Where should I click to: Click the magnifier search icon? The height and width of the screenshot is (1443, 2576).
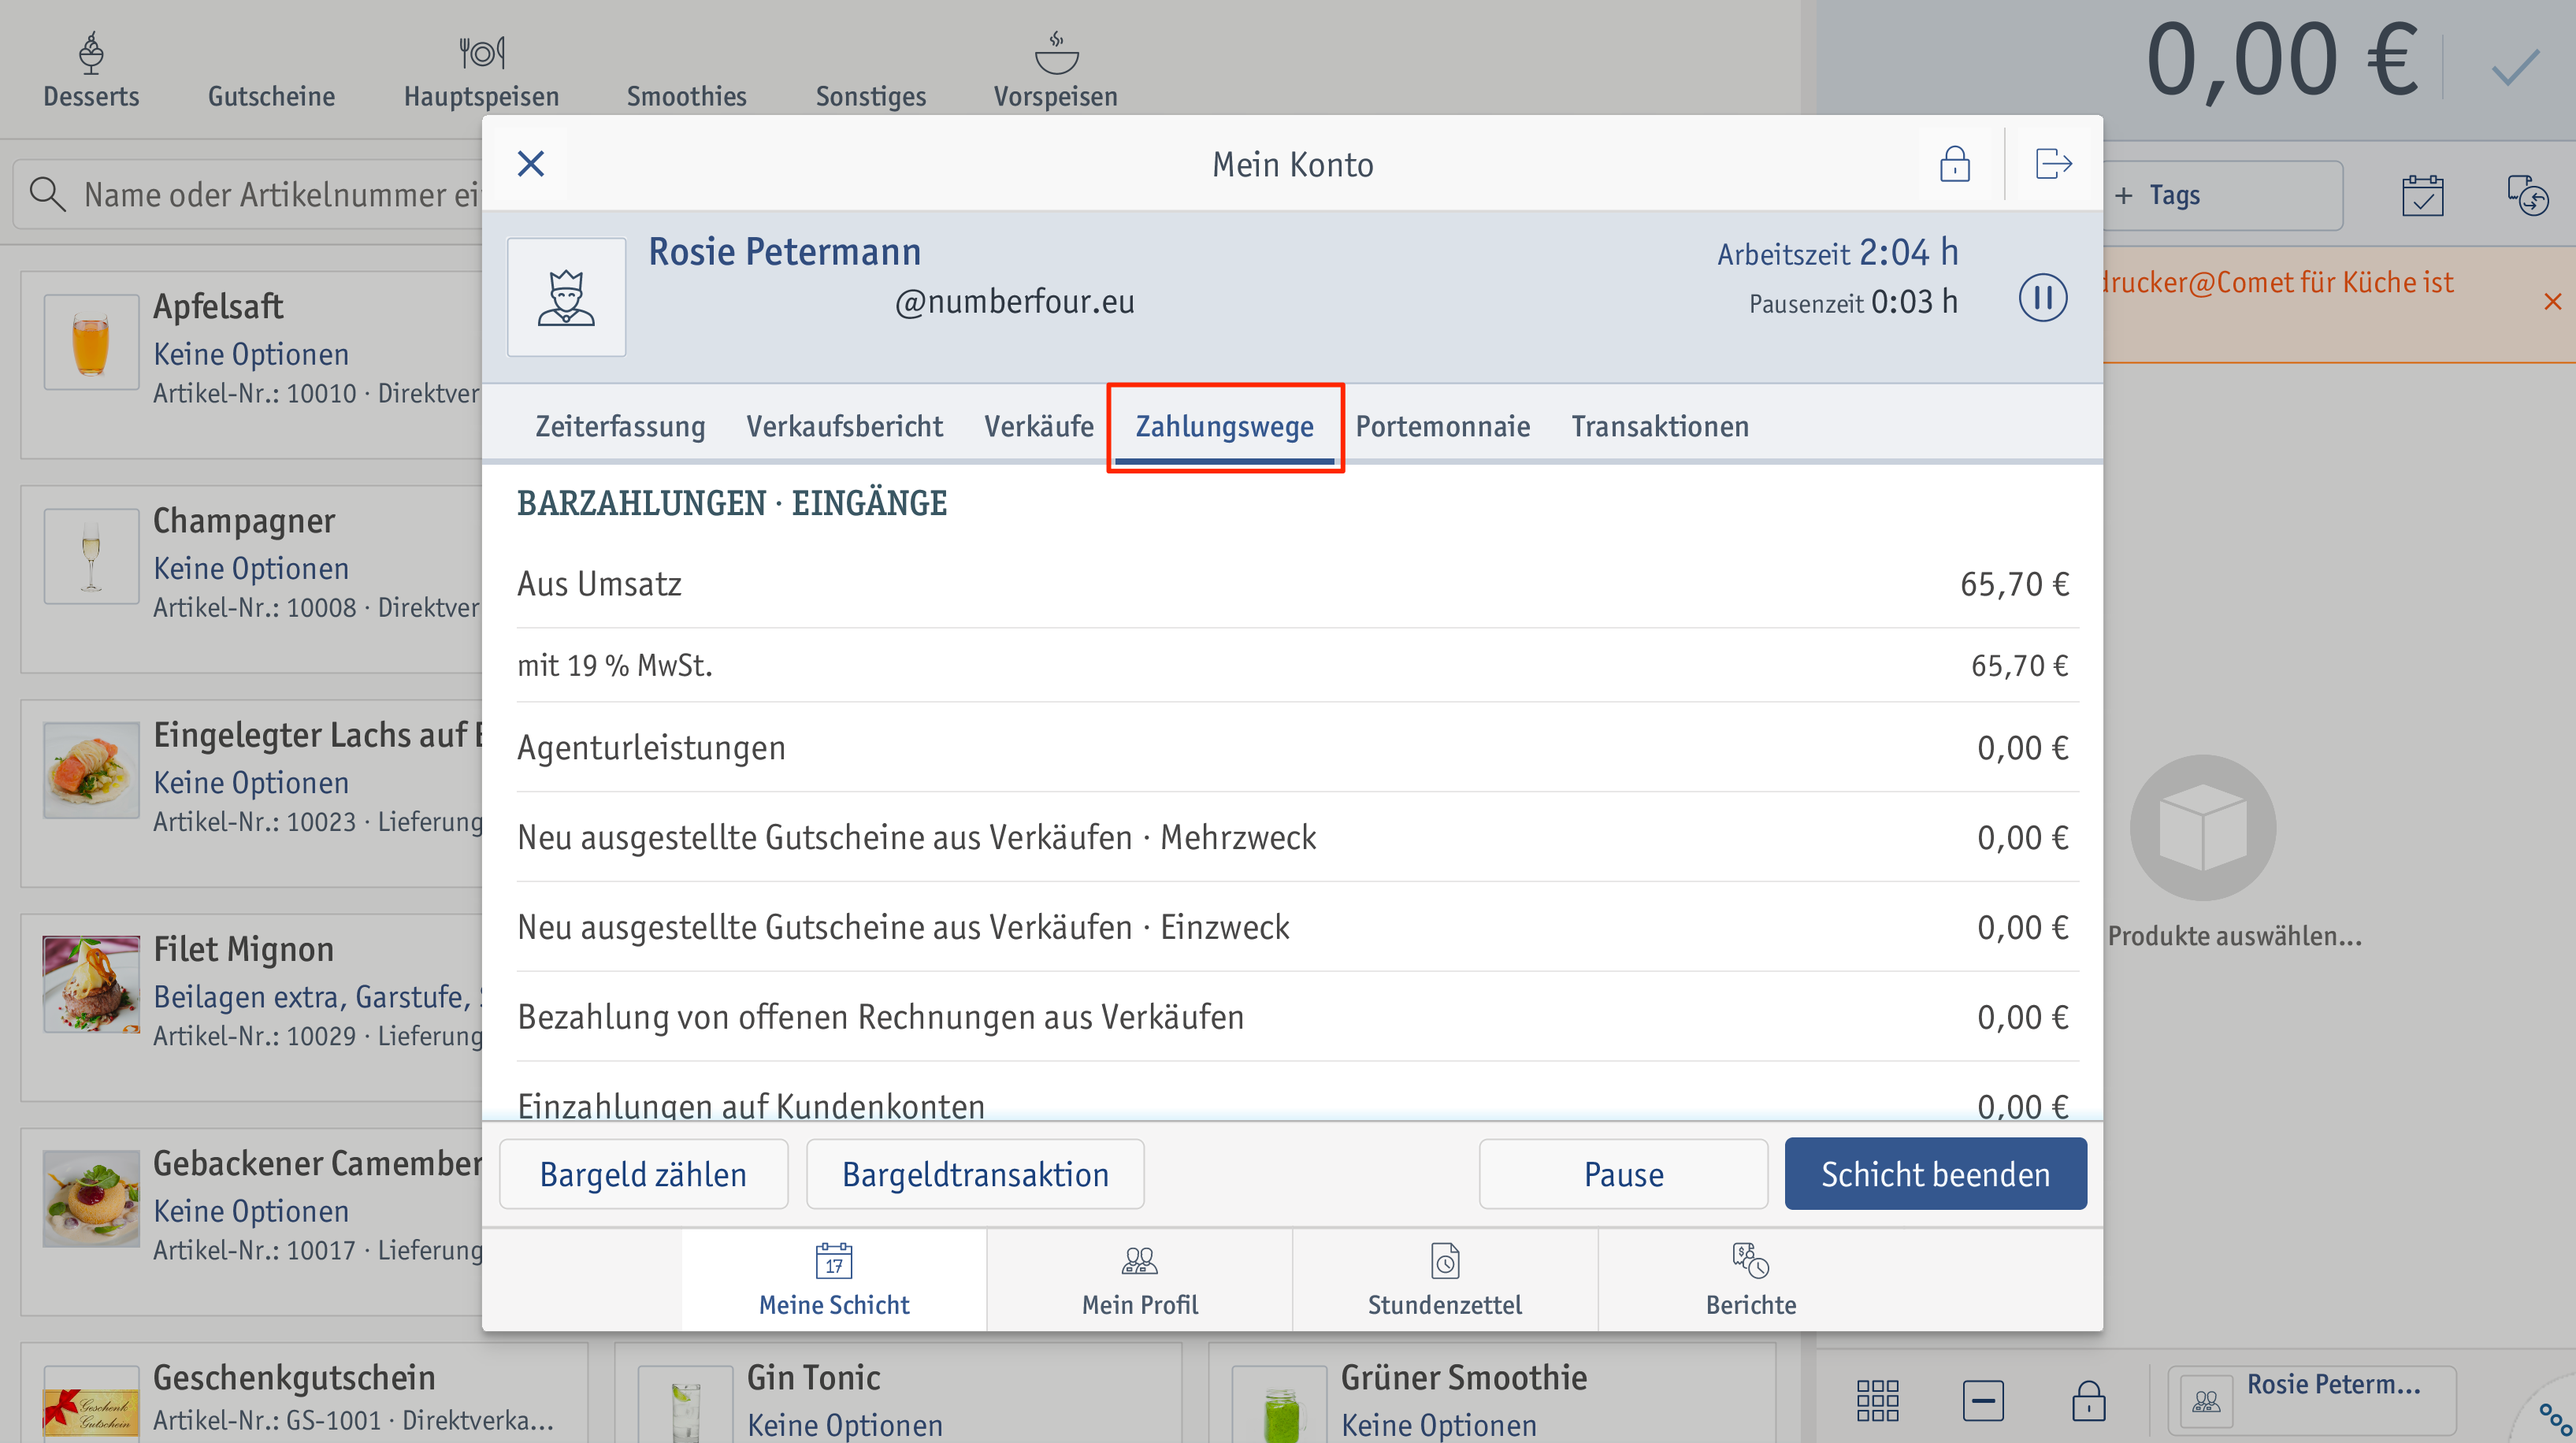pos(47,194)
